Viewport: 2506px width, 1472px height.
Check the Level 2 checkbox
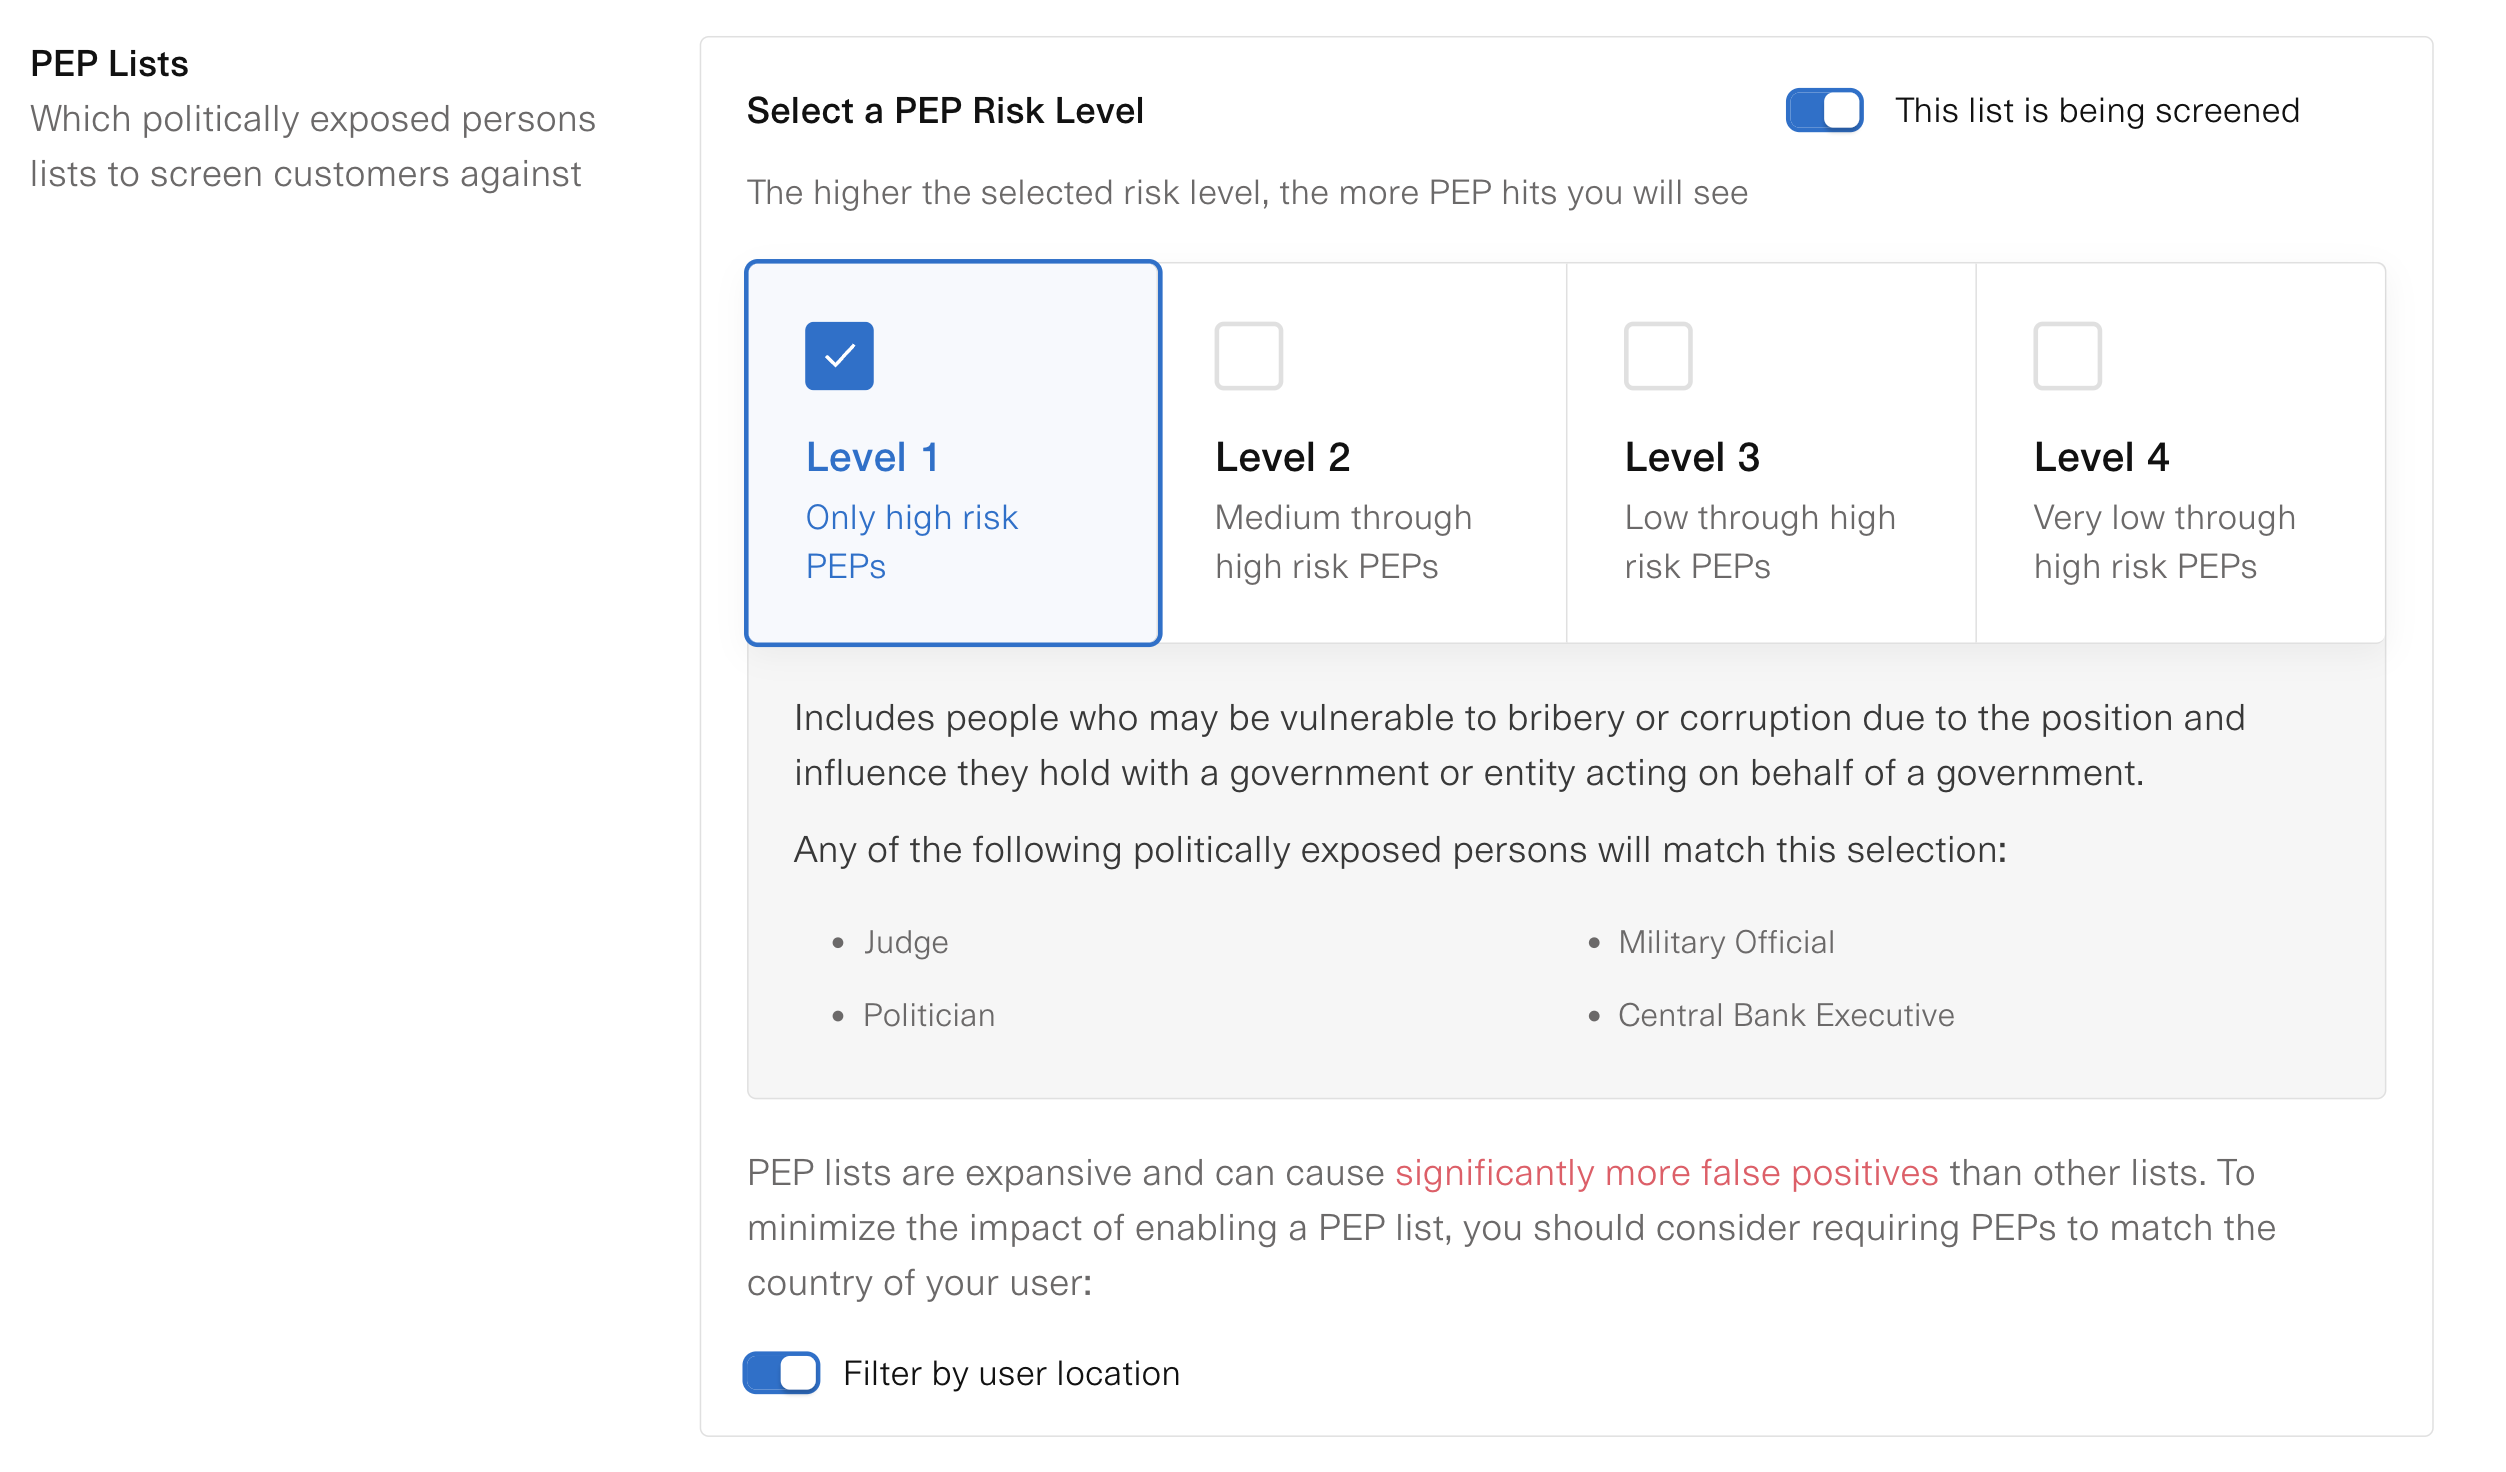coord(1248,356)
